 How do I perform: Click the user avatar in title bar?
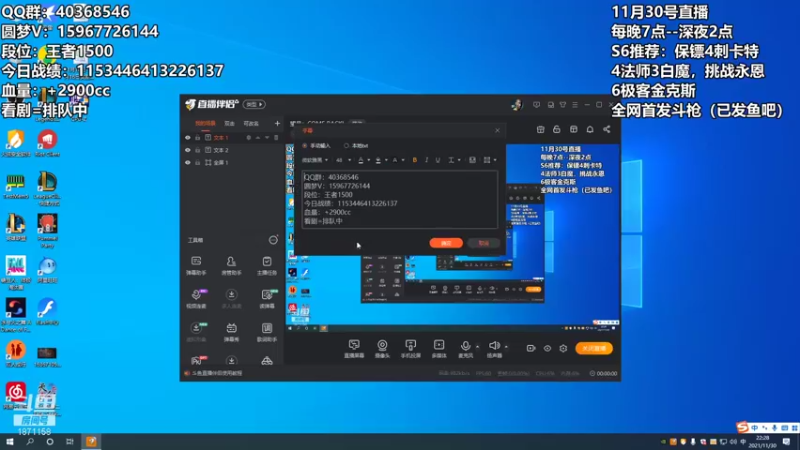(x=517, y=105)
